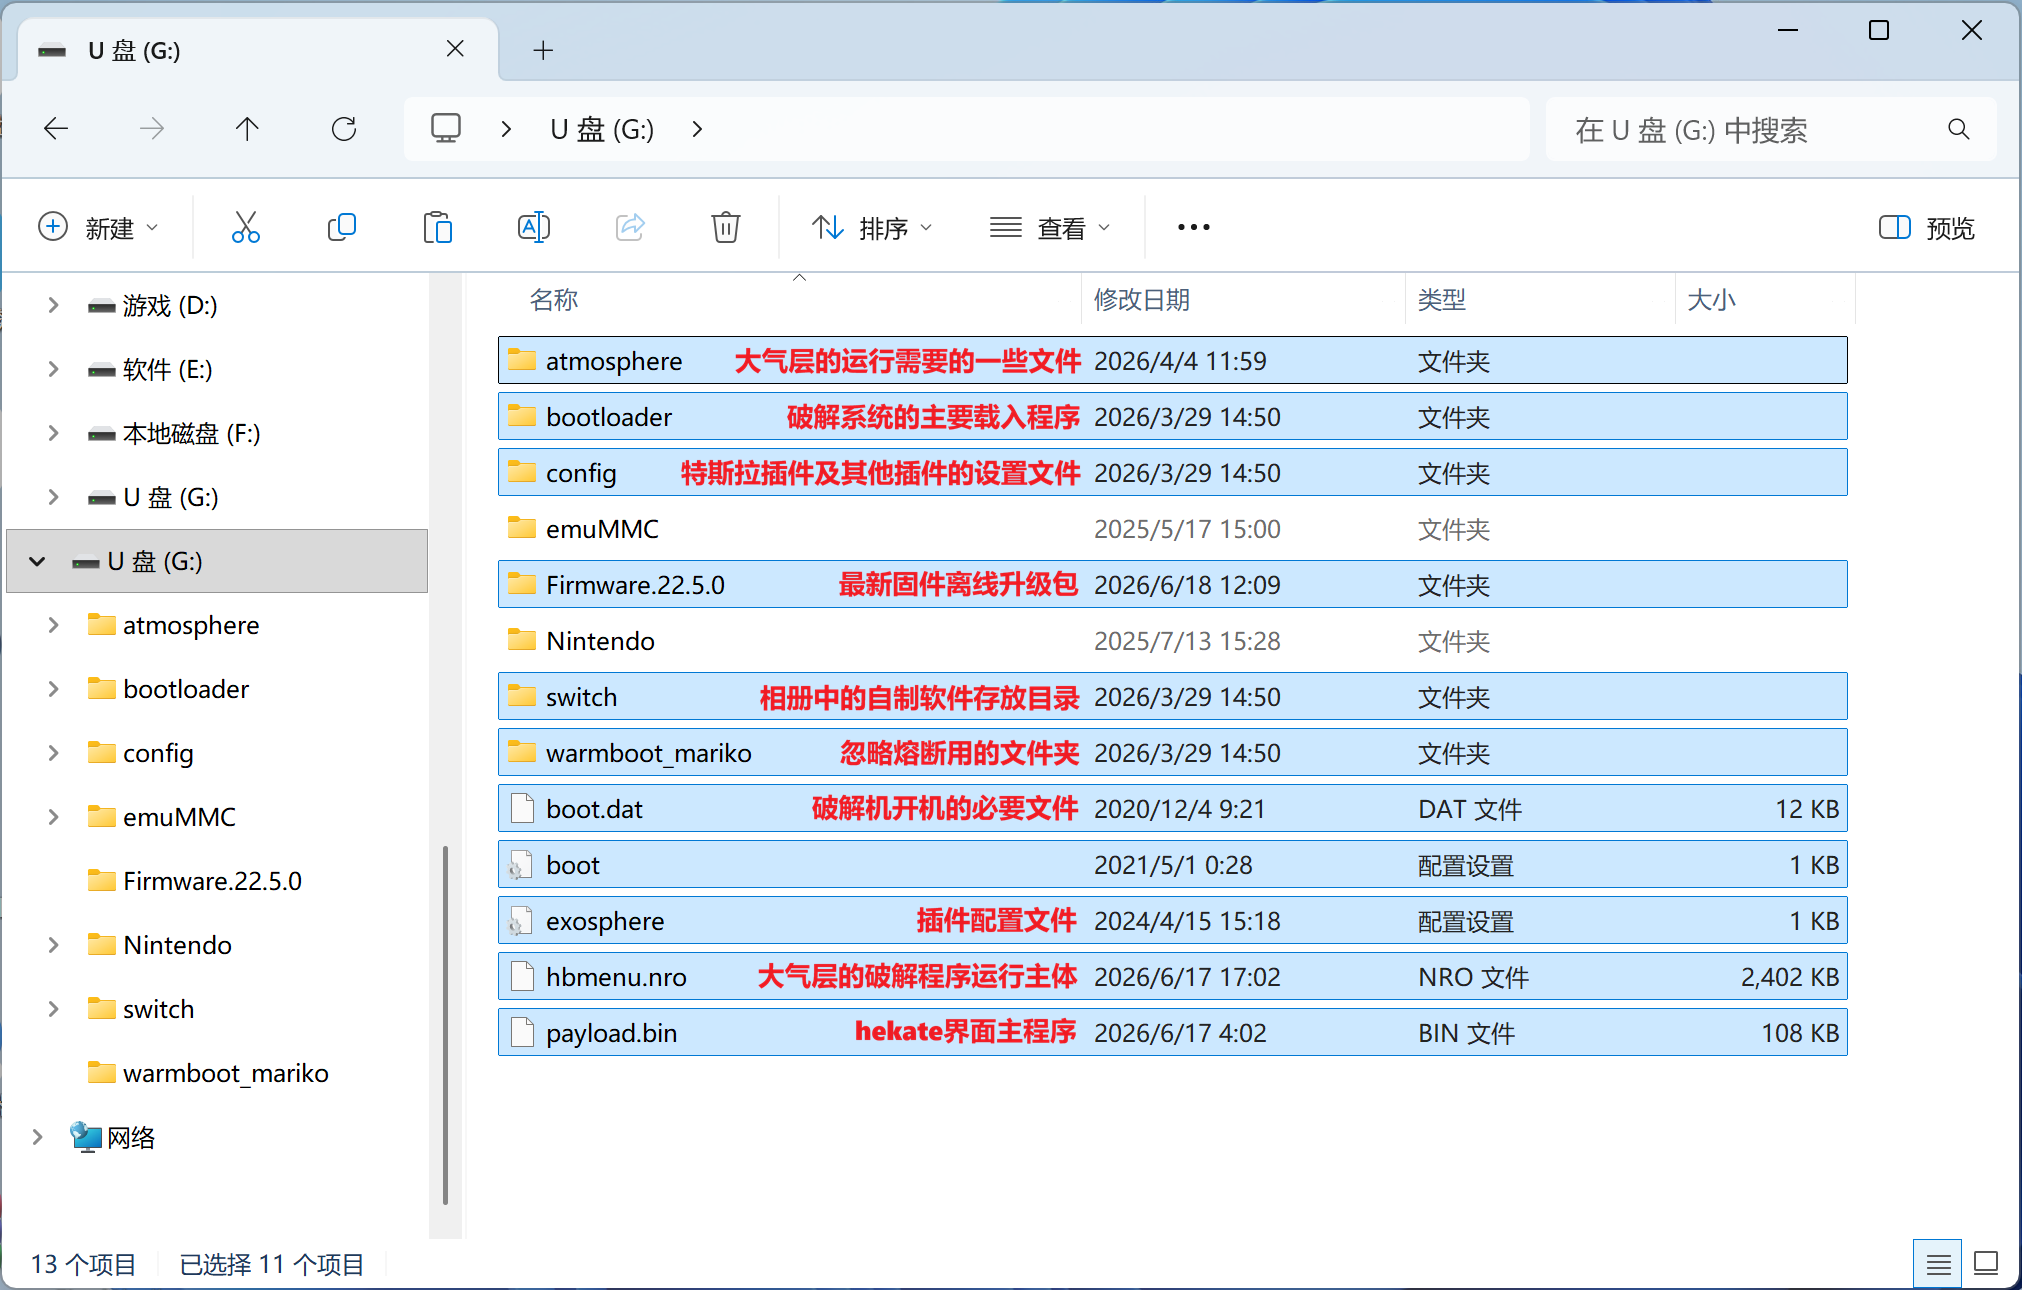
Task: Click the Rename icon in toolbar
Action: (533, 228)
